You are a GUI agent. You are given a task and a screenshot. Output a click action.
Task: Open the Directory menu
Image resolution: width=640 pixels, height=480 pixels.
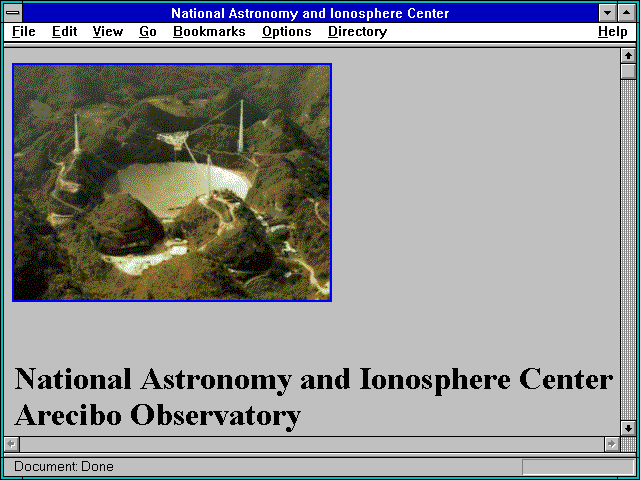(x=358, y=32)
